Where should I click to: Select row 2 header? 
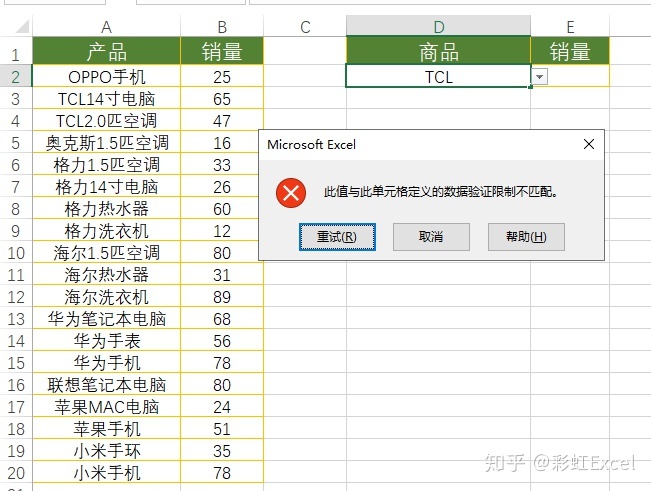pyautogui.click(x=16, y=77)
